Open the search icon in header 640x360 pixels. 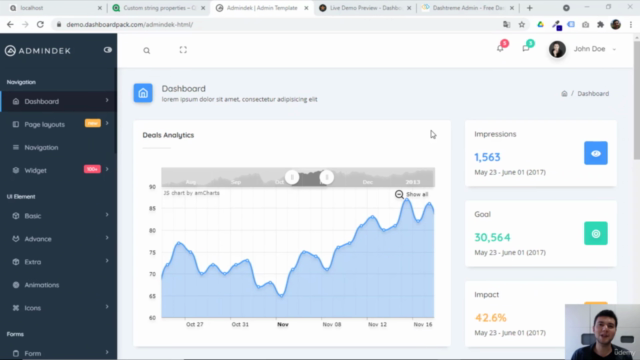point(147,51)
